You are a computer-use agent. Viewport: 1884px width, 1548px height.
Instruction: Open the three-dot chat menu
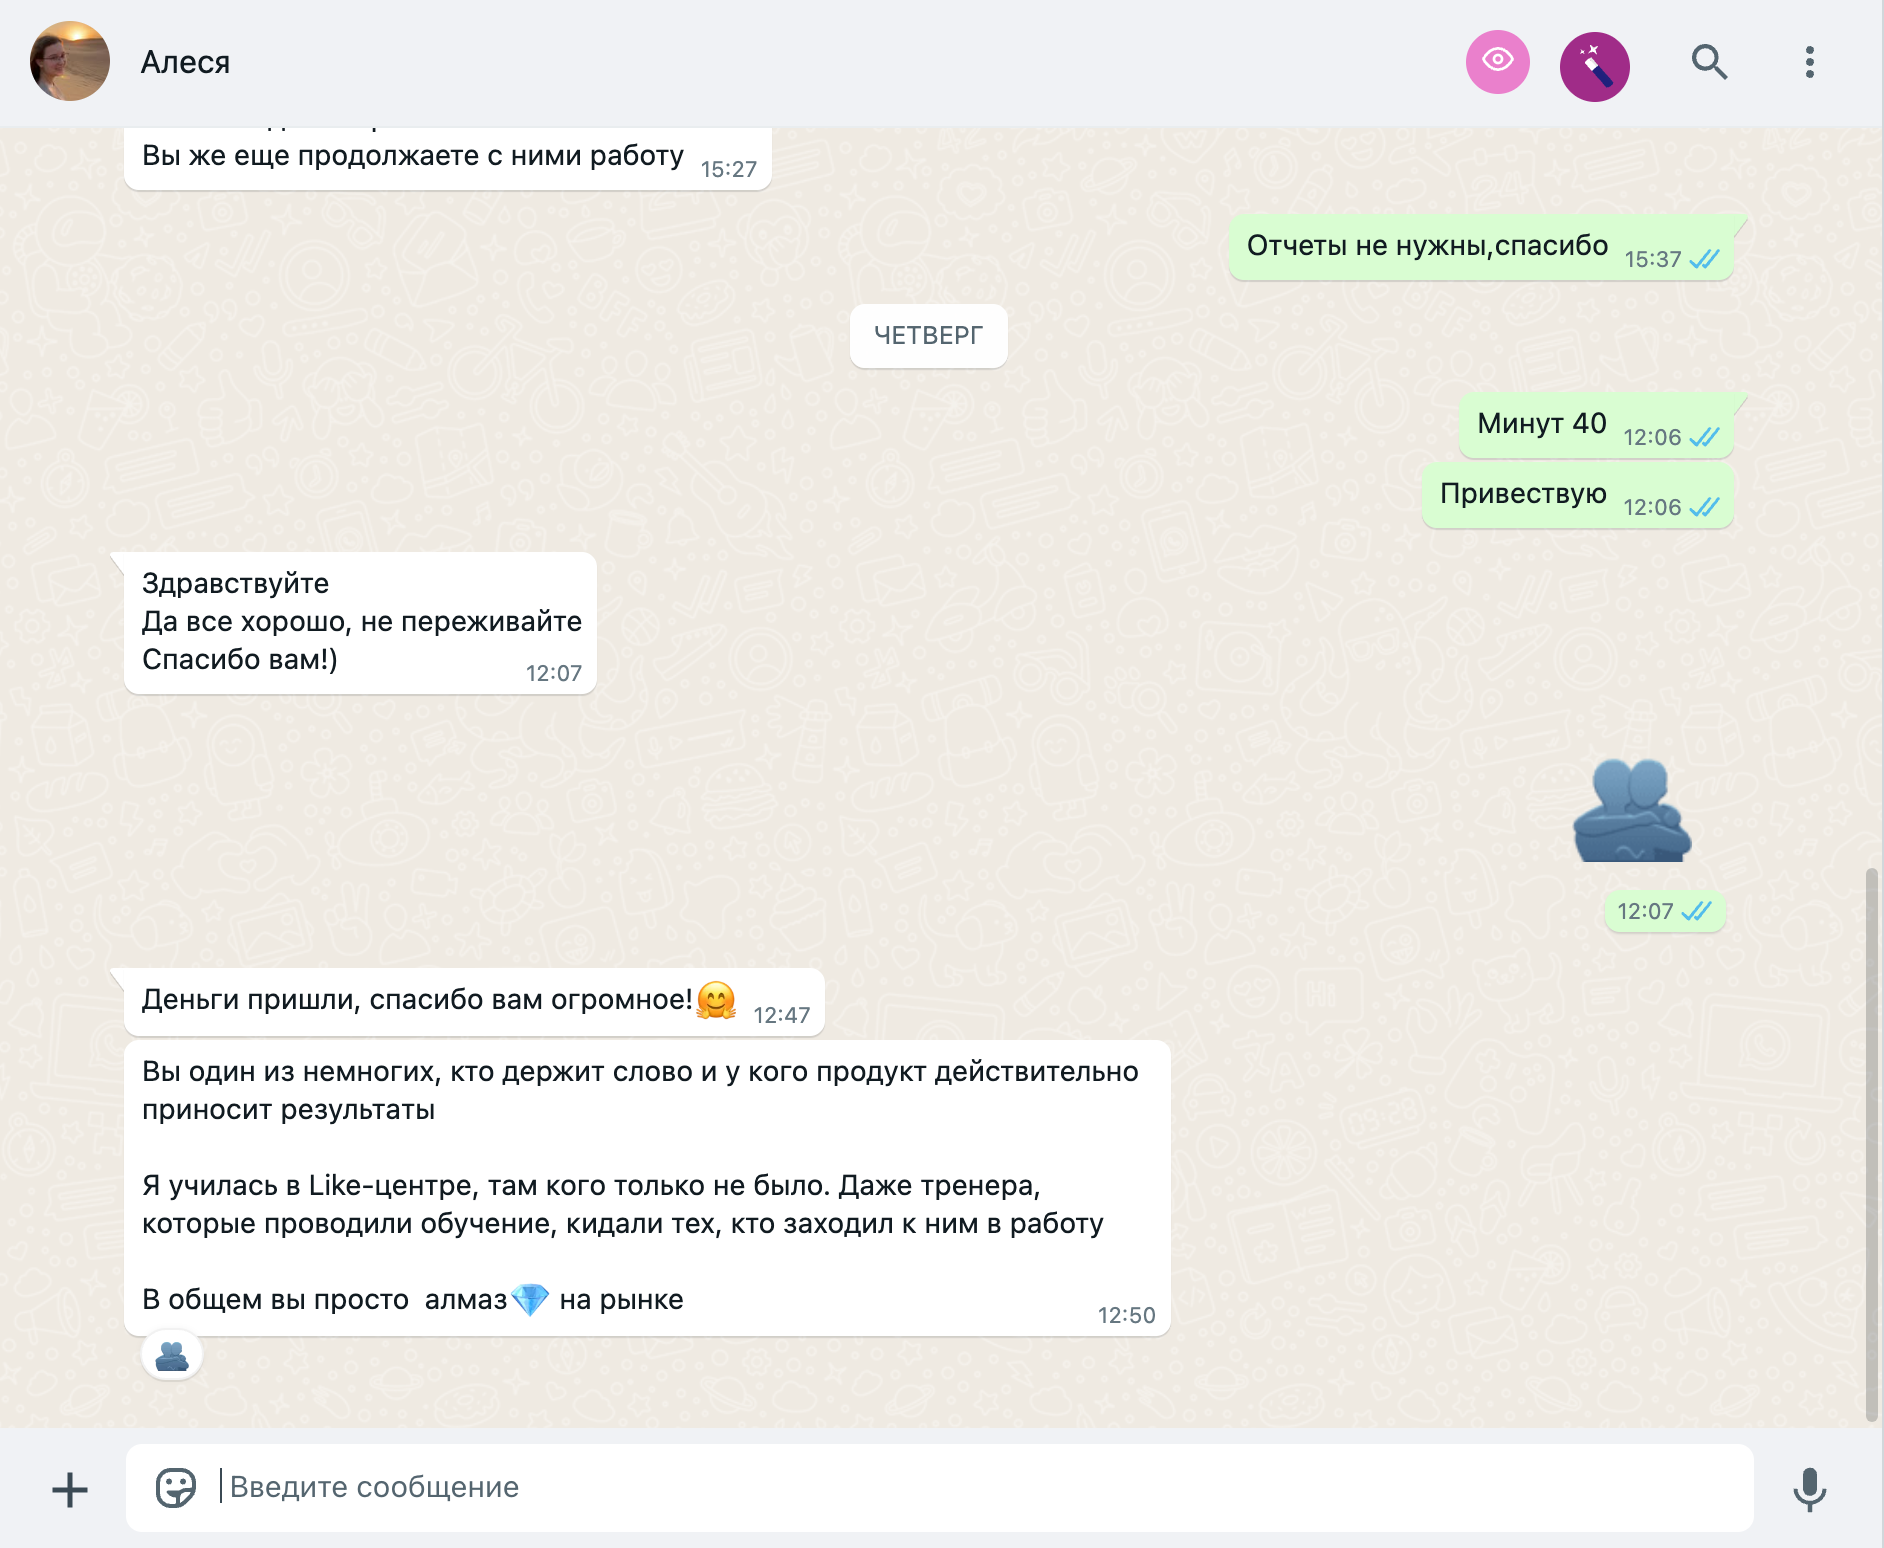point(1809,62)
